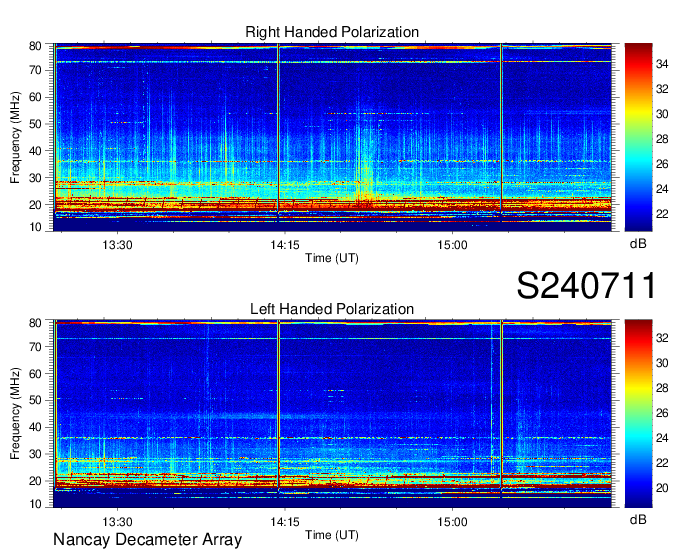Click the dB unit under Left Handed colorbar
This screenshot has width=680, height=552.
tap(638, 519)
